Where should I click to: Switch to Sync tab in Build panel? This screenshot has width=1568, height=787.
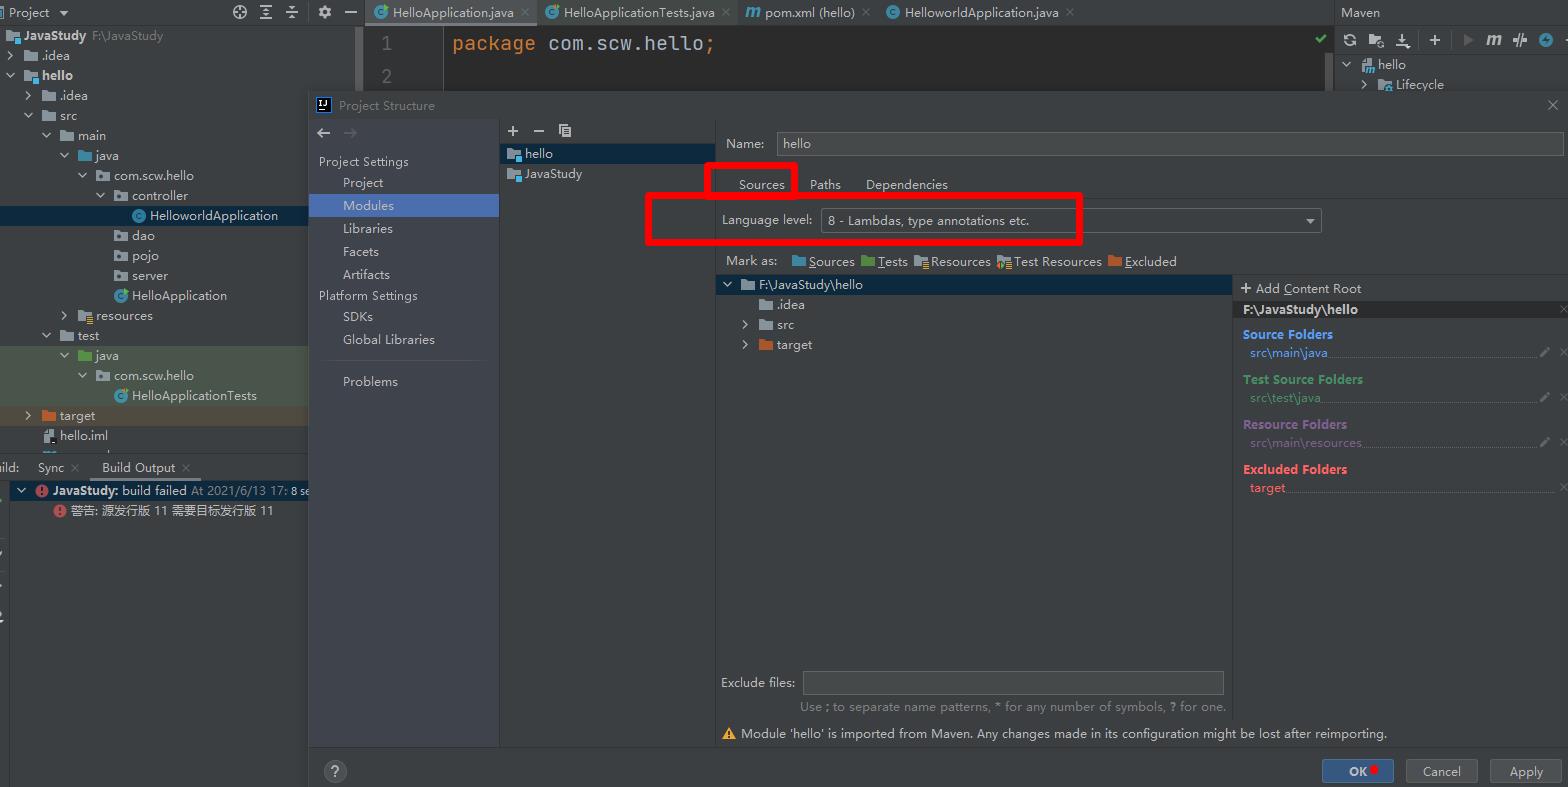[x=51, y=468]
